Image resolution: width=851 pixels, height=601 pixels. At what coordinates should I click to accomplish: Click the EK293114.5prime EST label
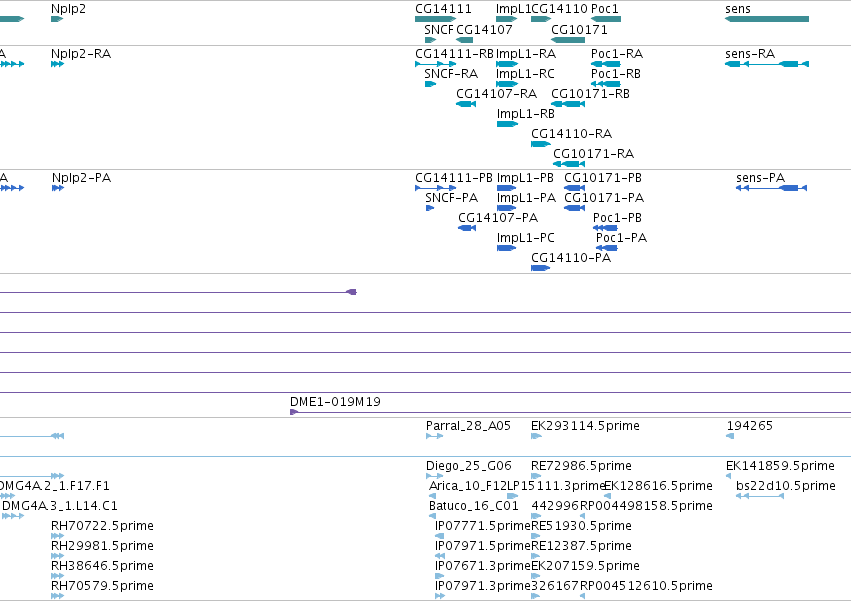[586, 426]
